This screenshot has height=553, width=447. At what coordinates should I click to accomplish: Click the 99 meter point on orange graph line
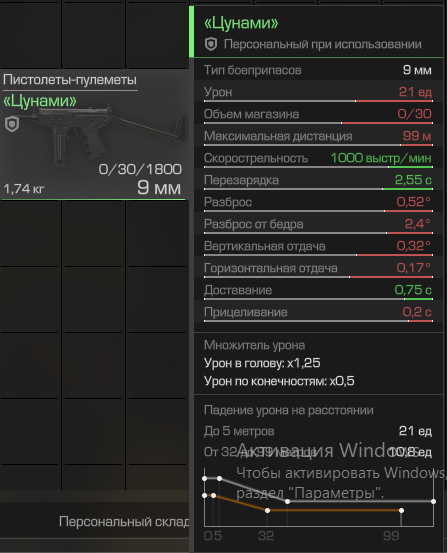401,510
